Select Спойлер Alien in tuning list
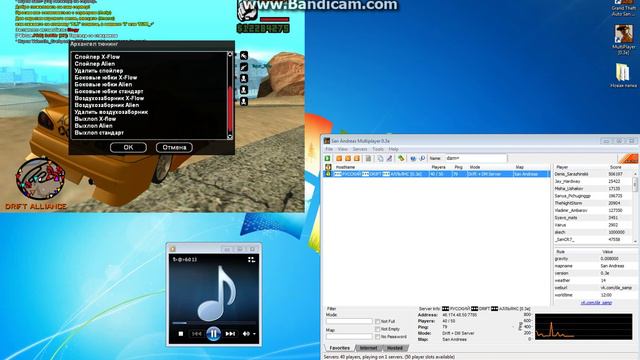640x360 pixels. 95,64
